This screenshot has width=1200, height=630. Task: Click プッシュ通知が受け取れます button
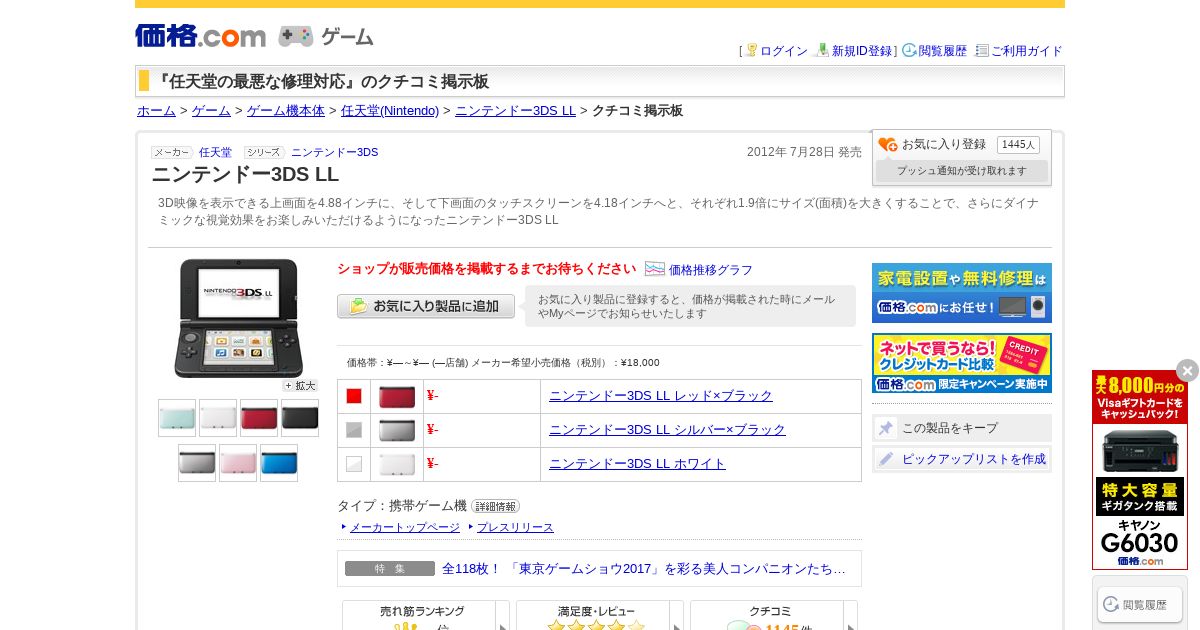coord(962,171)
